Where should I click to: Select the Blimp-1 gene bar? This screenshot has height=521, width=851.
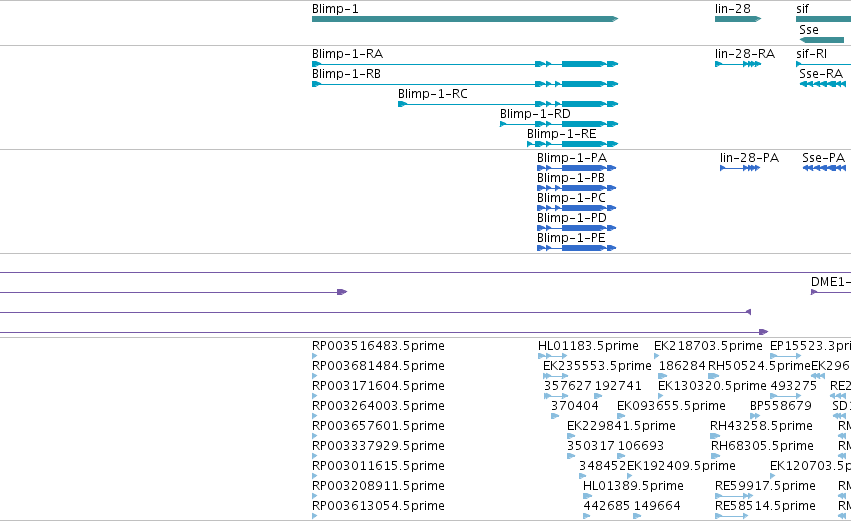click(x=465, y=19)
